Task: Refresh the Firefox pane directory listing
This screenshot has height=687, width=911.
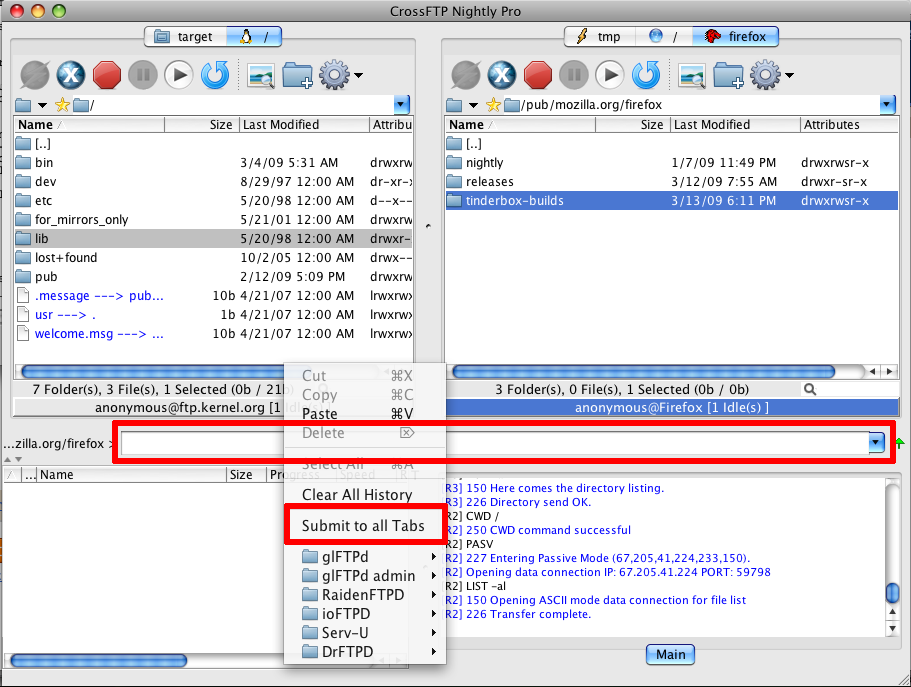Action: tap(646, 76)
